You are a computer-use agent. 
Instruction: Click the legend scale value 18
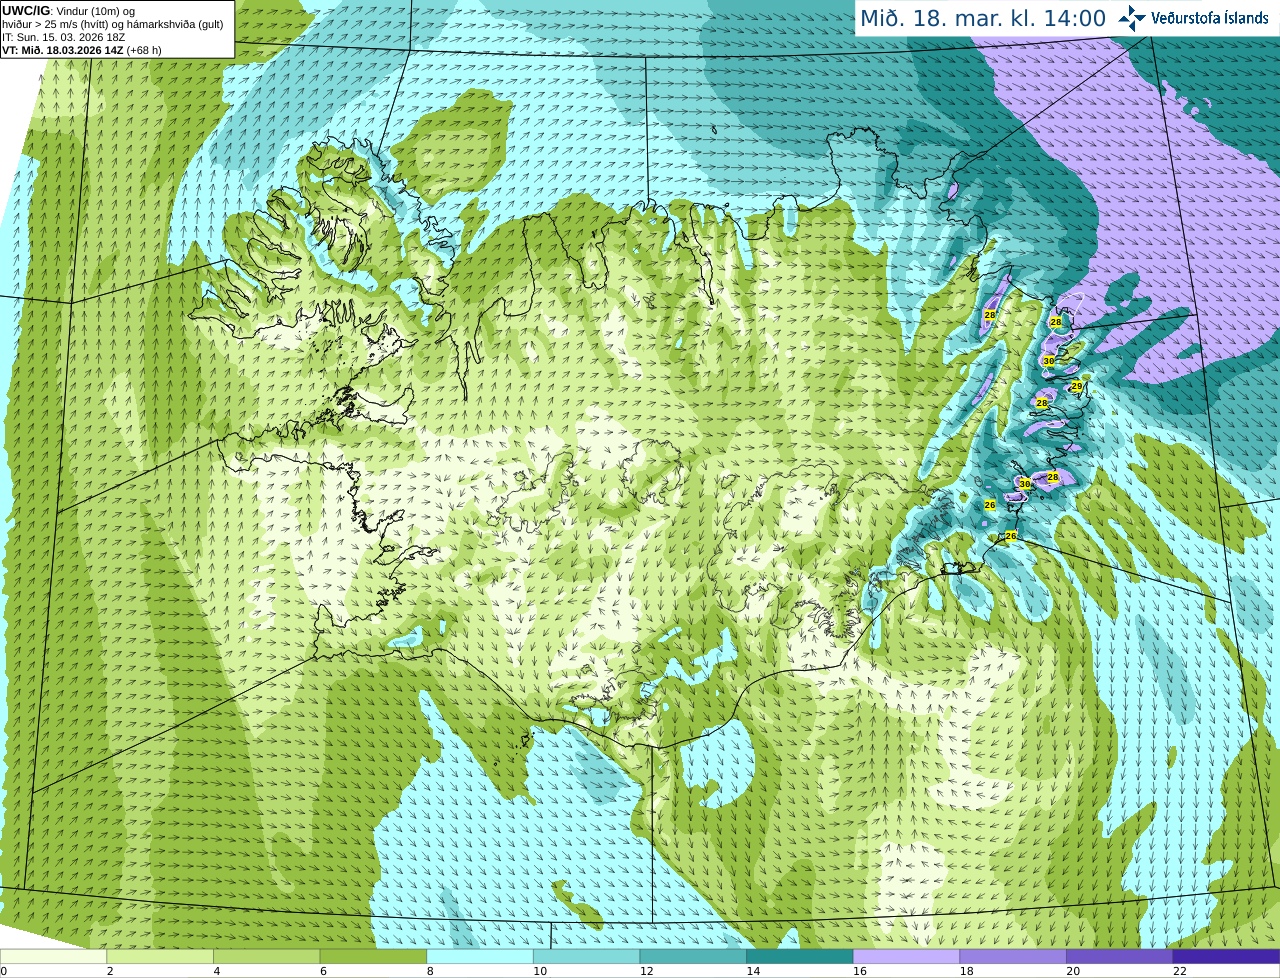click(967, 971)
